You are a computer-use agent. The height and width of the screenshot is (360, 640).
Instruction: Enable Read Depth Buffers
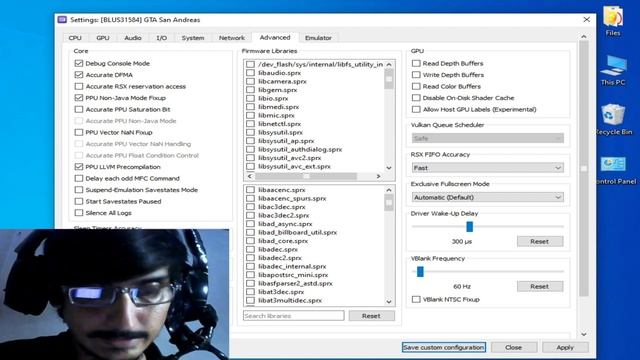pos(416,63)
